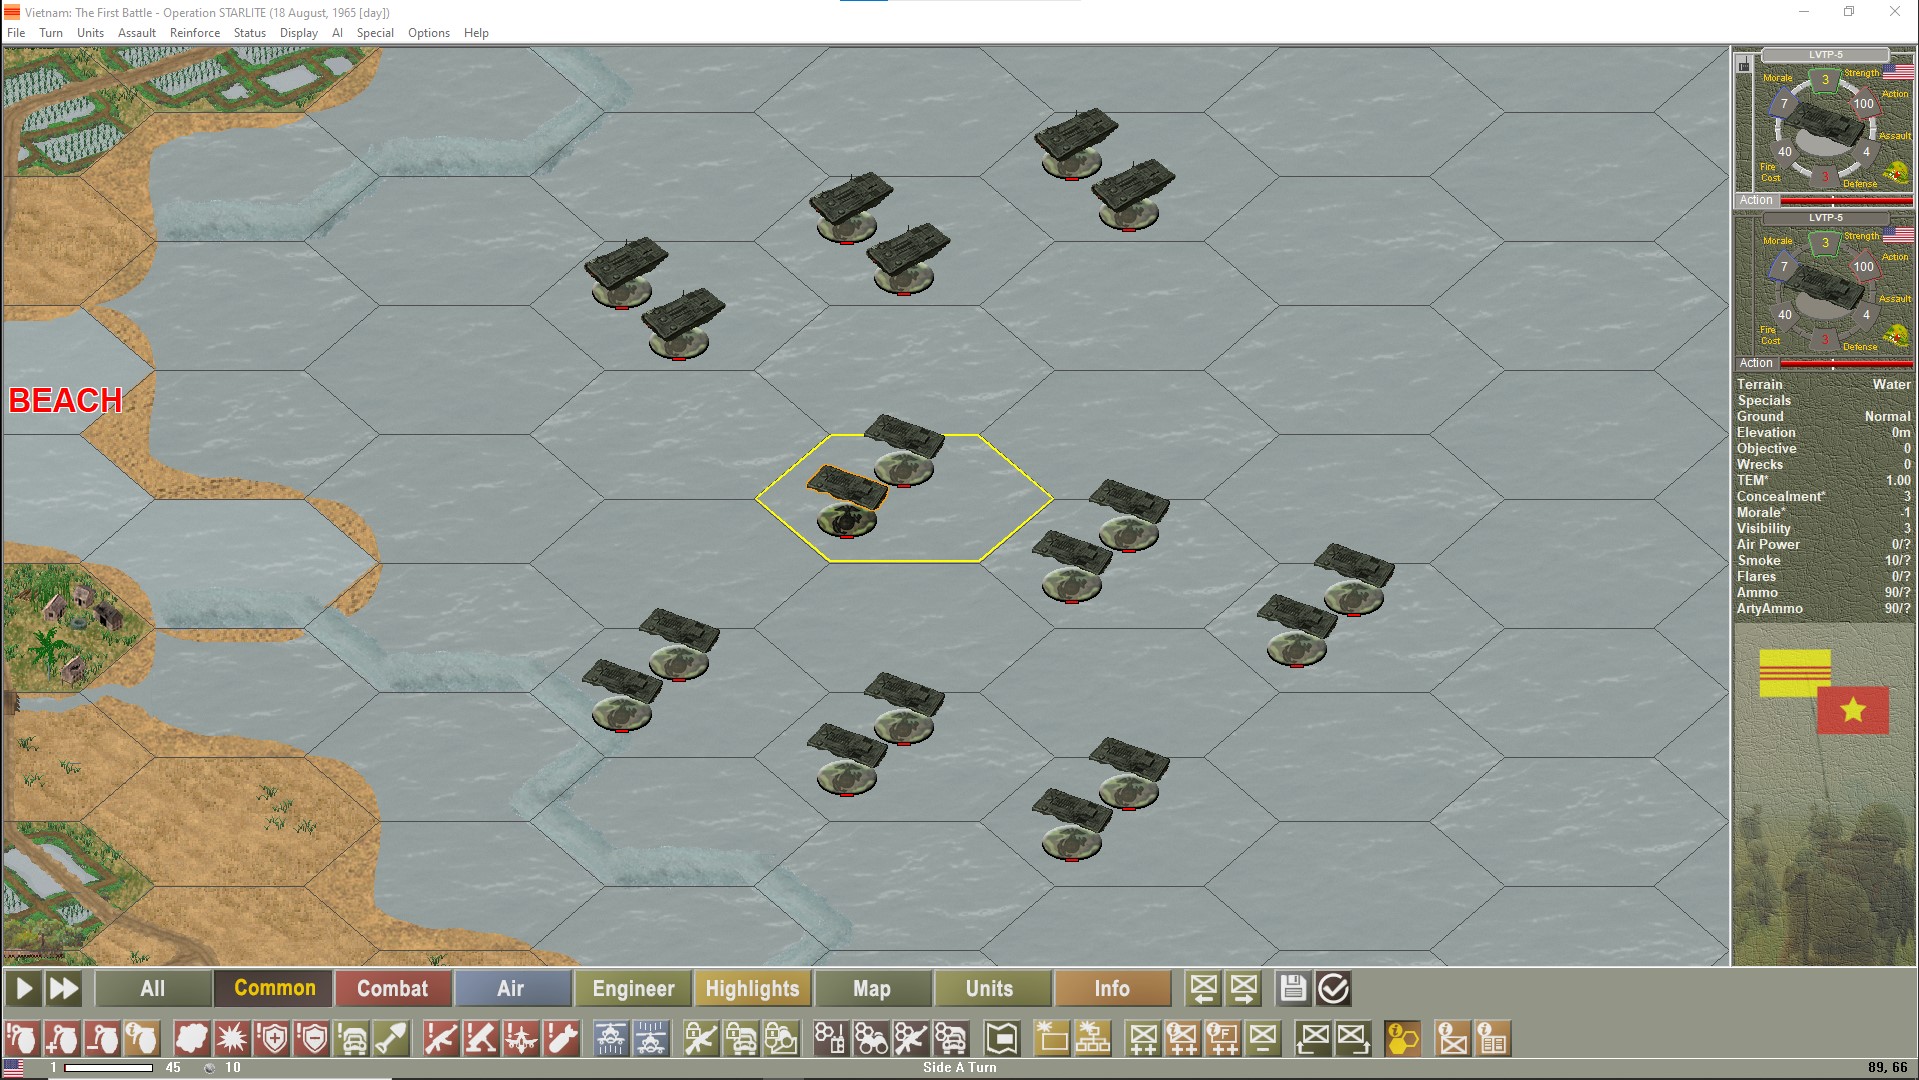Toggle the vehicle lock icon on toolbar

[742, 1039]
